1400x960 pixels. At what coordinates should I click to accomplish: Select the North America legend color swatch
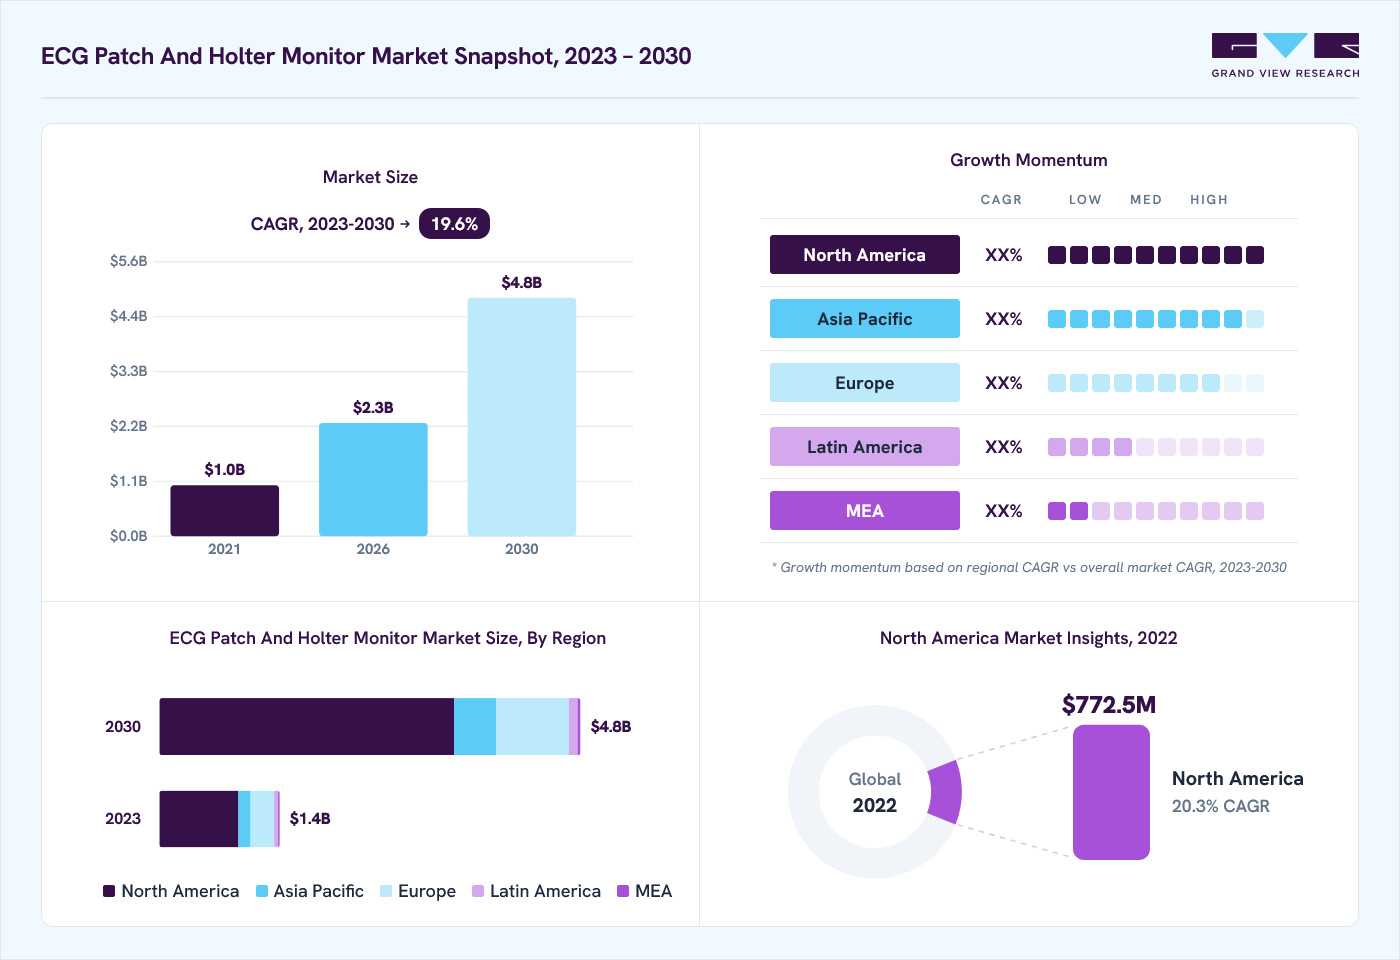coord(109,891)
